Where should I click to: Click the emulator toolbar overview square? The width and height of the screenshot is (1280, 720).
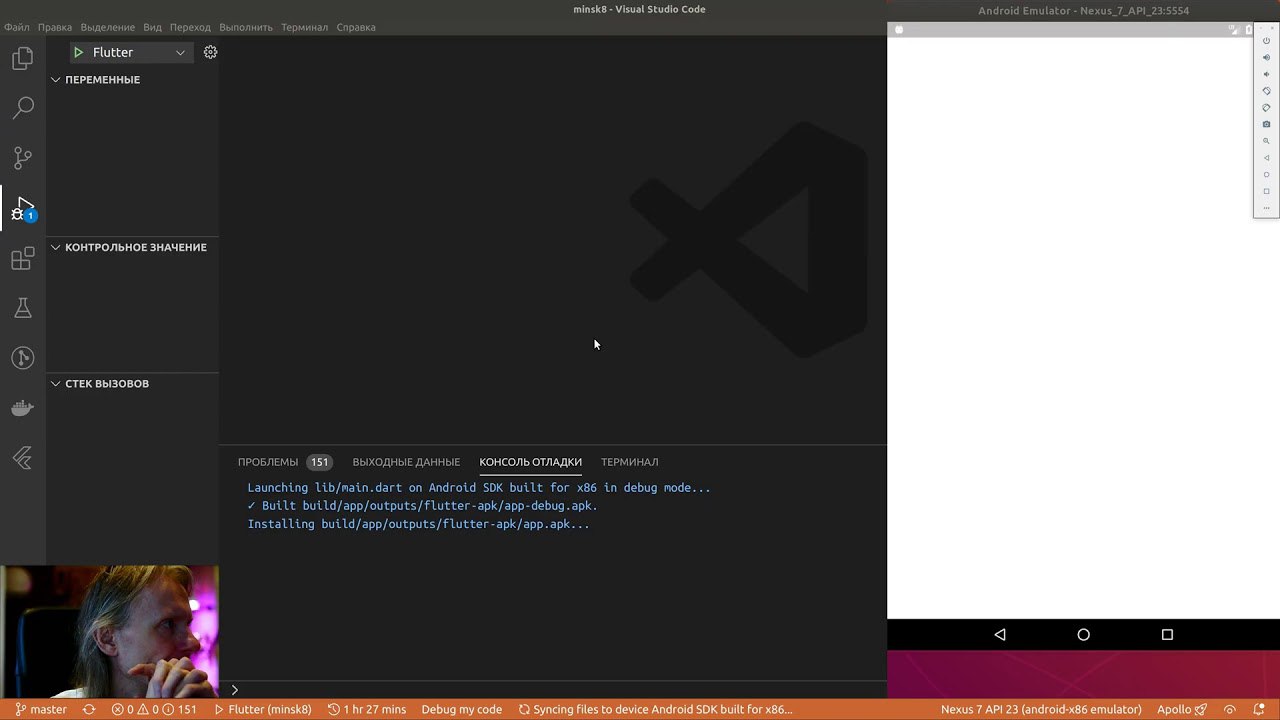1266,191
